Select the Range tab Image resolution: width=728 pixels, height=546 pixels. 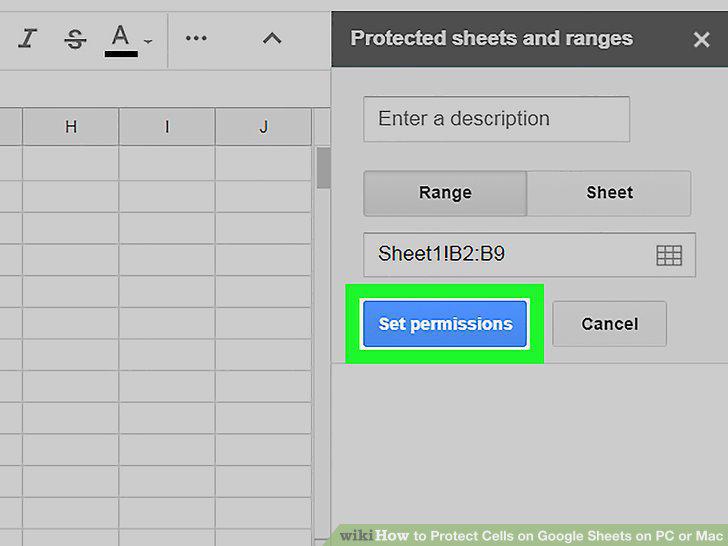pyautogui.click(x=445, y=193)
